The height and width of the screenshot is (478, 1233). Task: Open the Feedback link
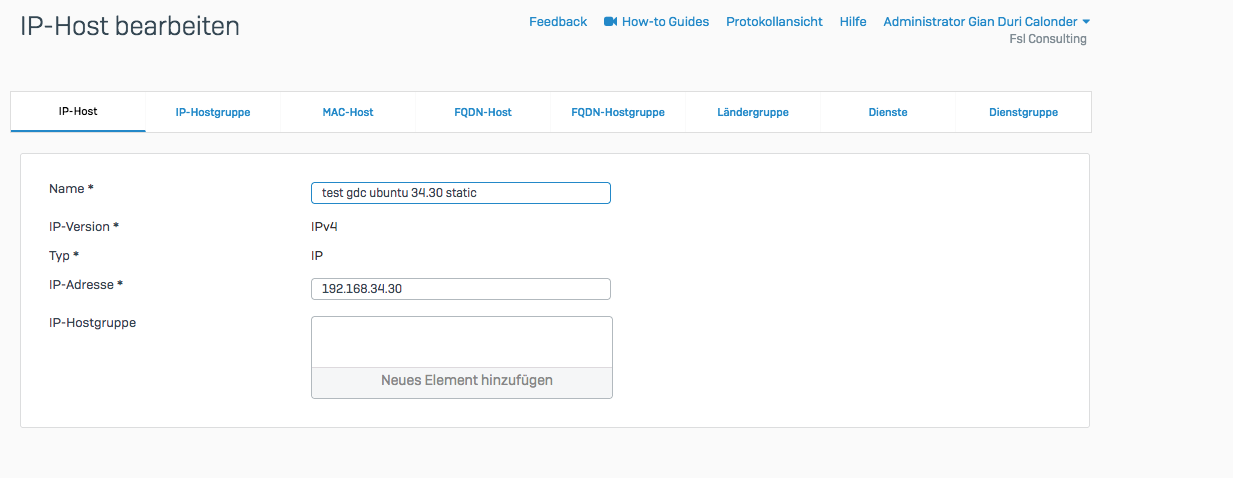click(x=557, y=22)
